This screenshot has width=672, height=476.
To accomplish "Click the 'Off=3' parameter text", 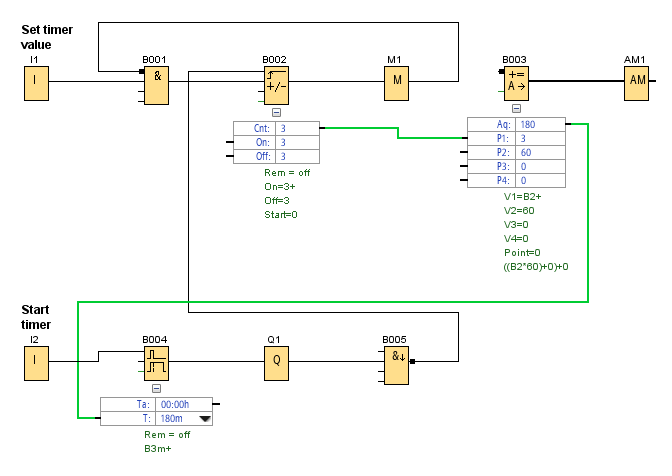I will click(277, 201).
